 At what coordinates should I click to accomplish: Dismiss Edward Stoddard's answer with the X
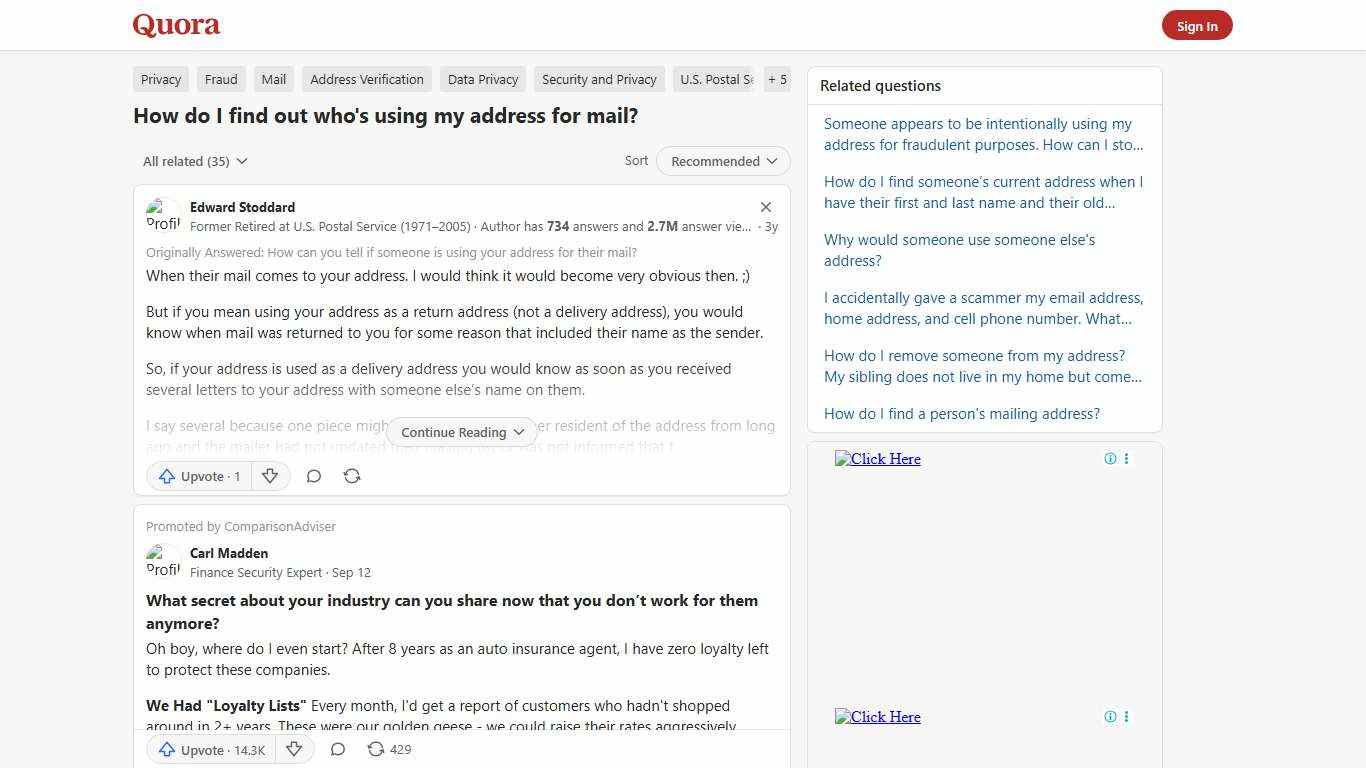(765, 206)
